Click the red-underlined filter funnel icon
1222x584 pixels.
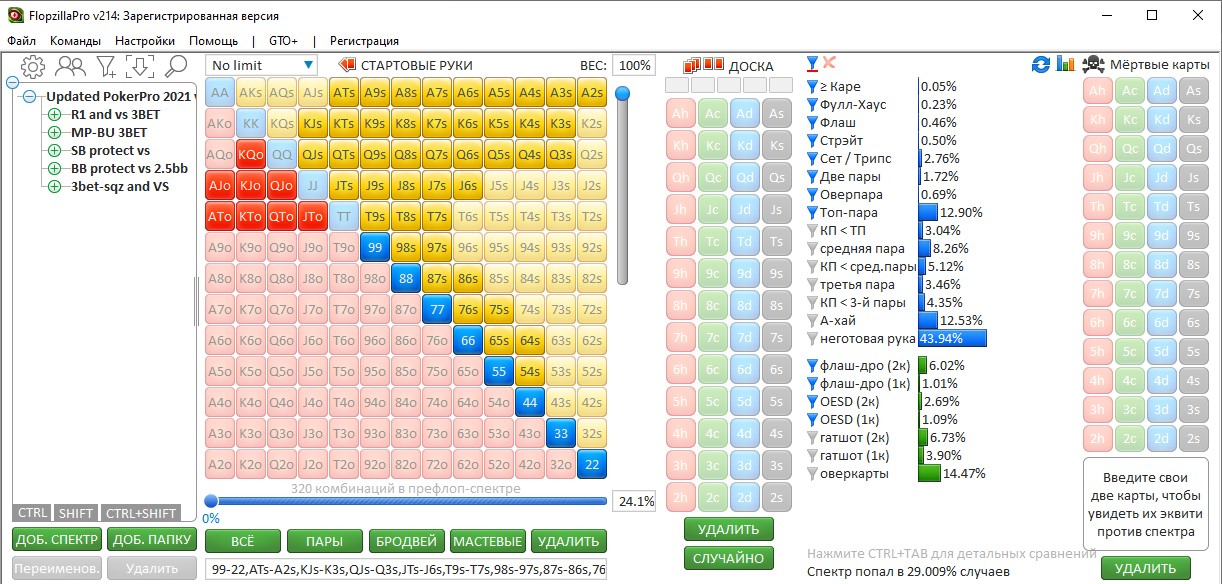click(813, 64)
